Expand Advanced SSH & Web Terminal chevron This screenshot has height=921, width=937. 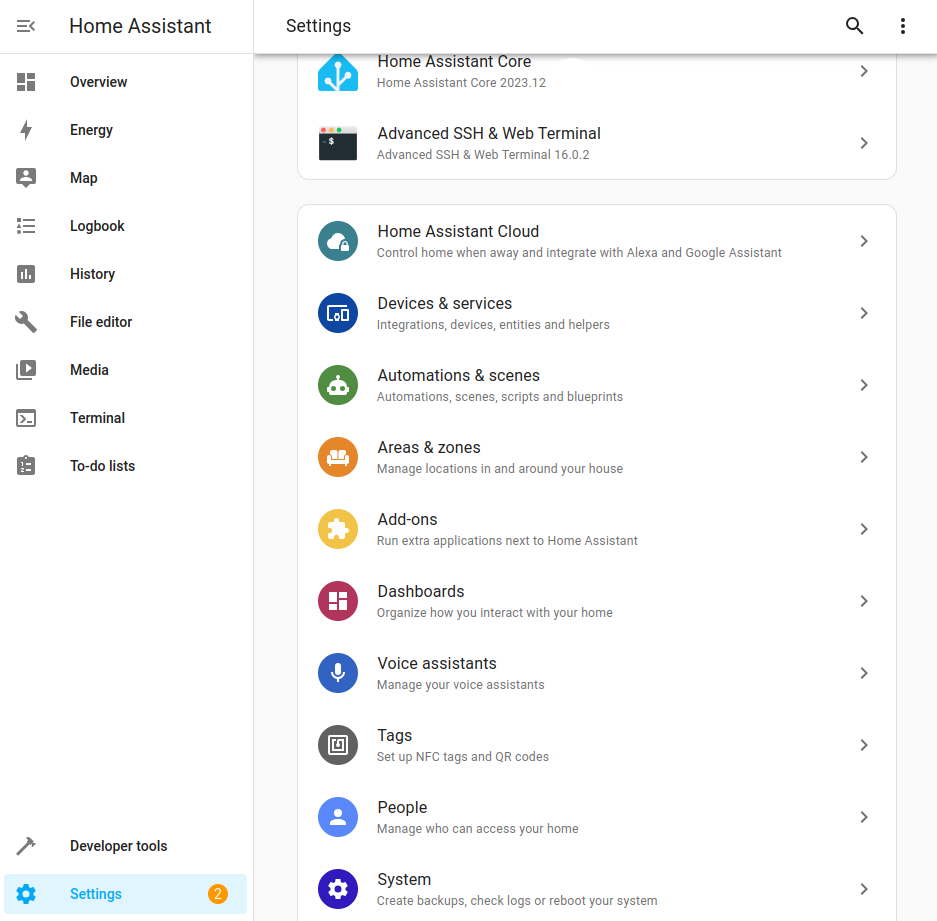coord(864,143)
